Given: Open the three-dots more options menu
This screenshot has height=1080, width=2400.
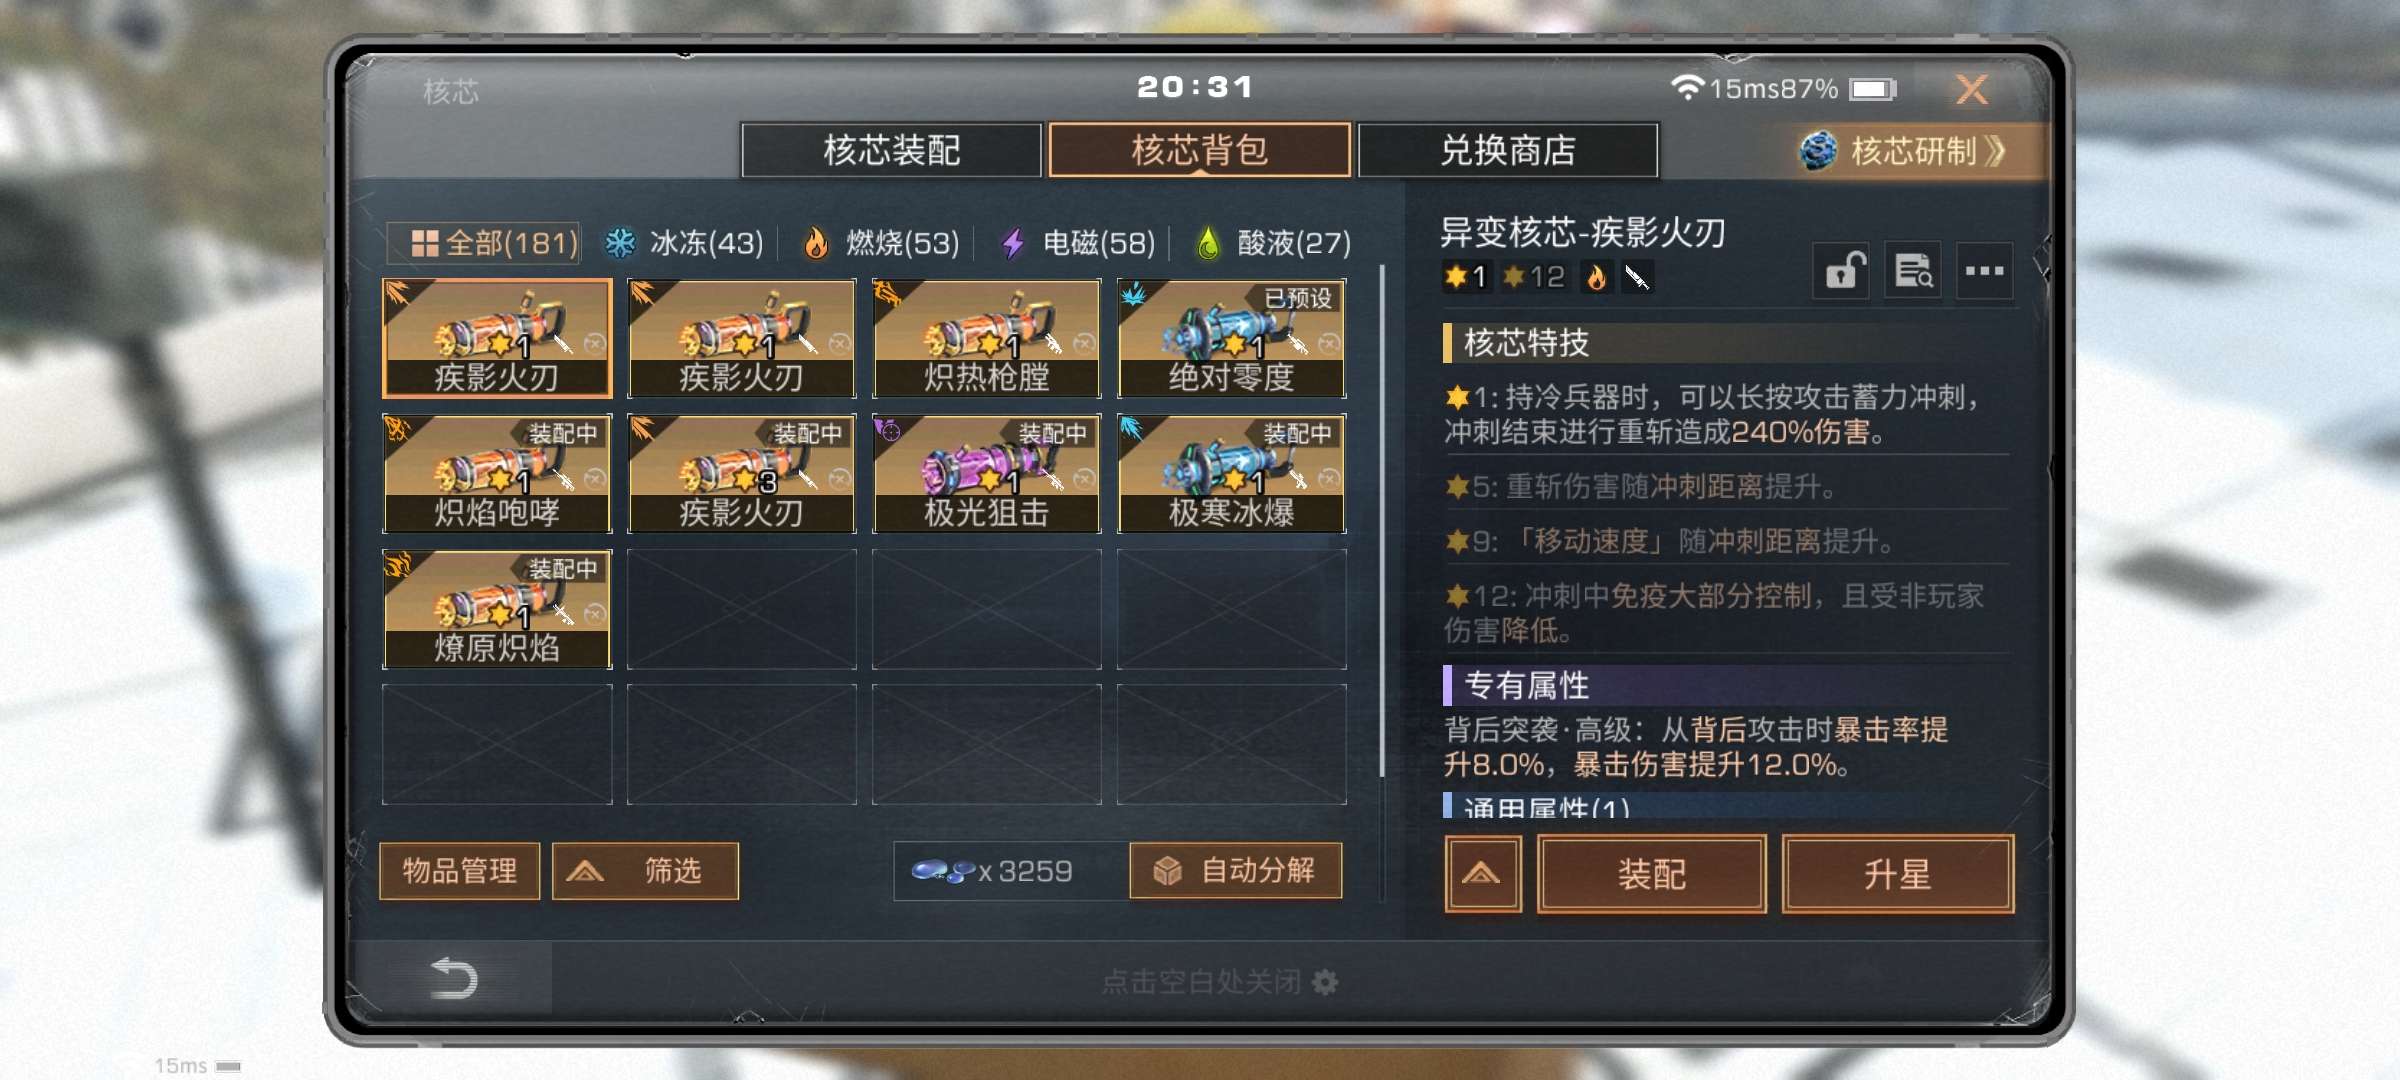Looking at the screenshot, I should pos(1984,270).
